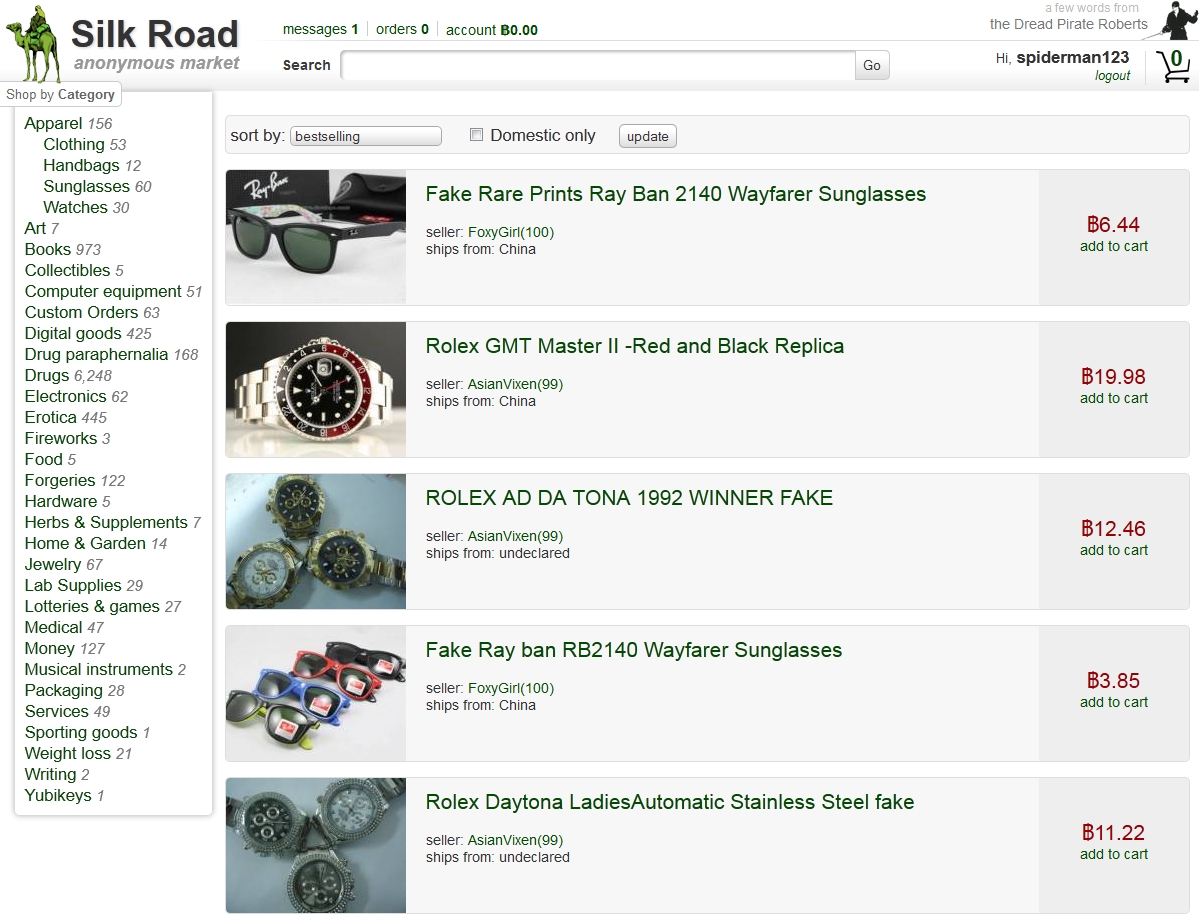
Task: Open the Rolex GMT Master II Replica listing title
Action: (x=635, y=346)
